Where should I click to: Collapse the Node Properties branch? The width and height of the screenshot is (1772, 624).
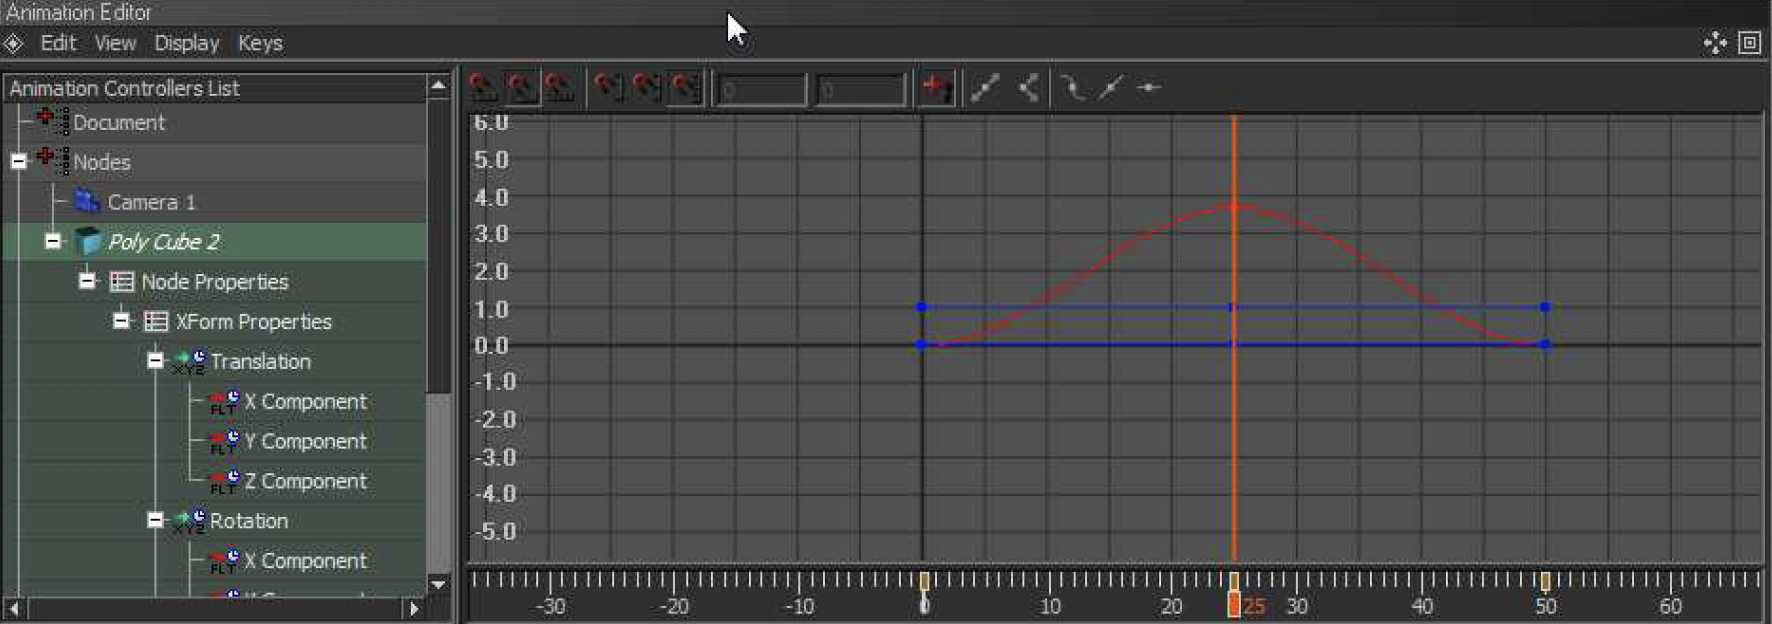click(88, 281)
